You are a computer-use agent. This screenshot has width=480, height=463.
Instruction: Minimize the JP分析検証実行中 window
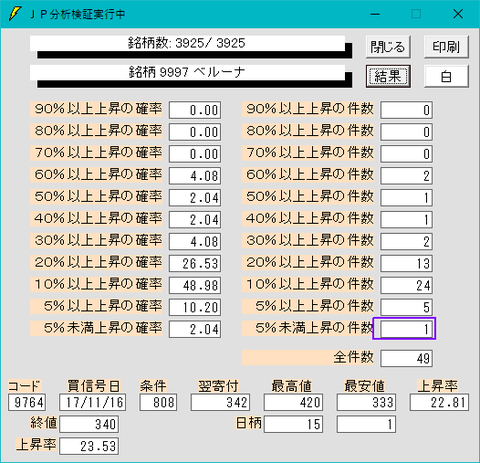[x=375, y=14]
